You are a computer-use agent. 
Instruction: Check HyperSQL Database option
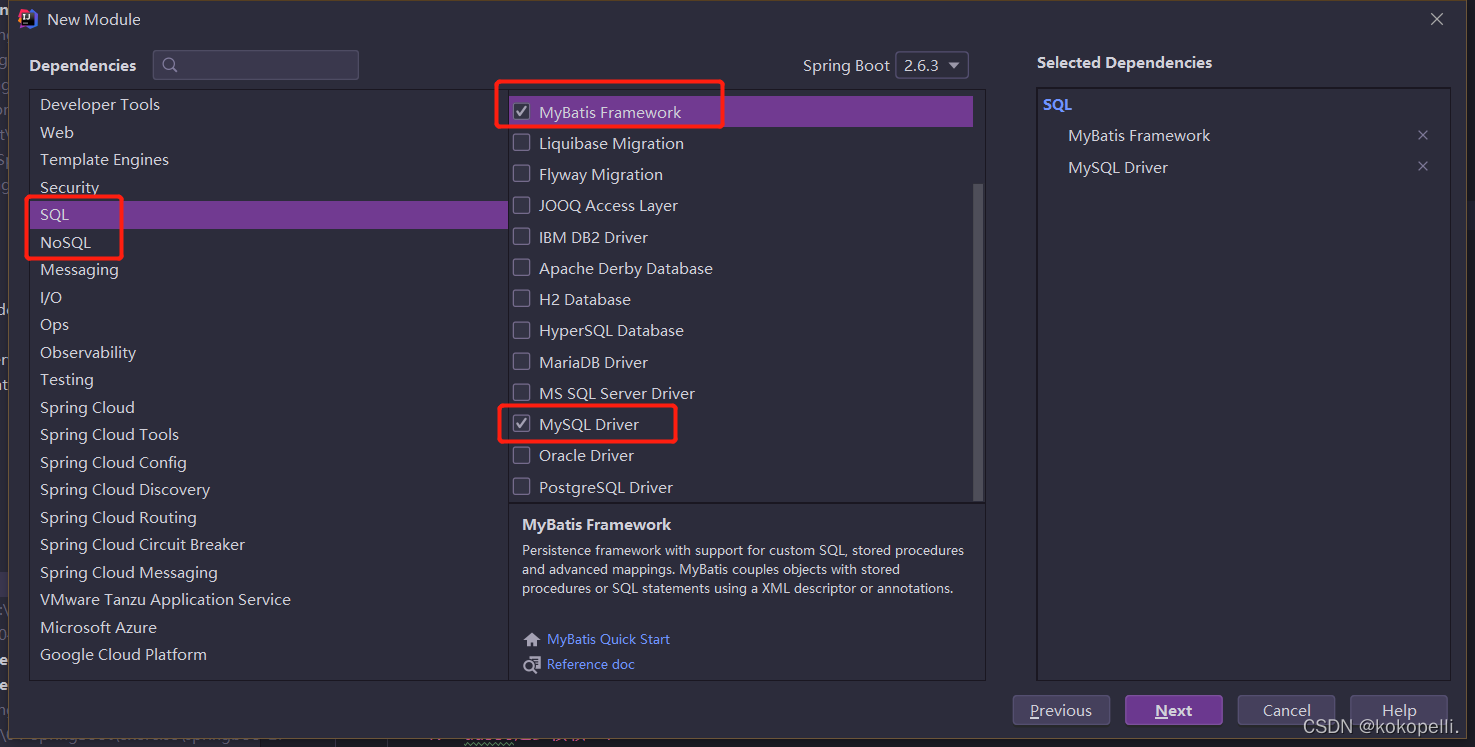point(521,330)
